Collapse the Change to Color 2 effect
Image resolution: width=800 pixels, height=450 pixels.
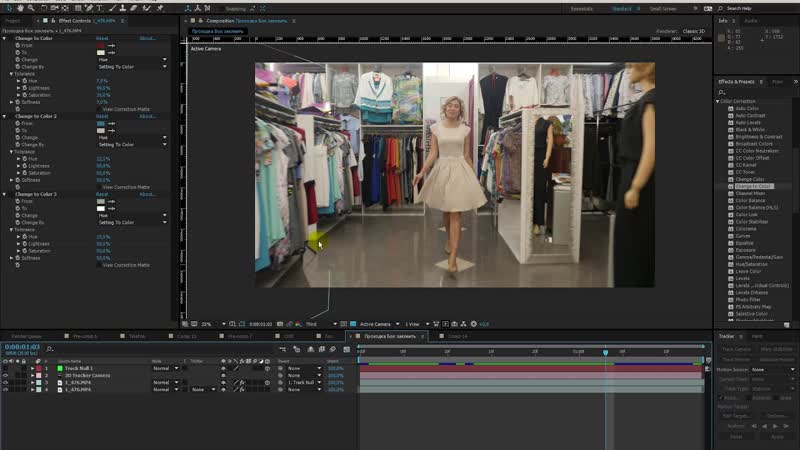[5, 116]
